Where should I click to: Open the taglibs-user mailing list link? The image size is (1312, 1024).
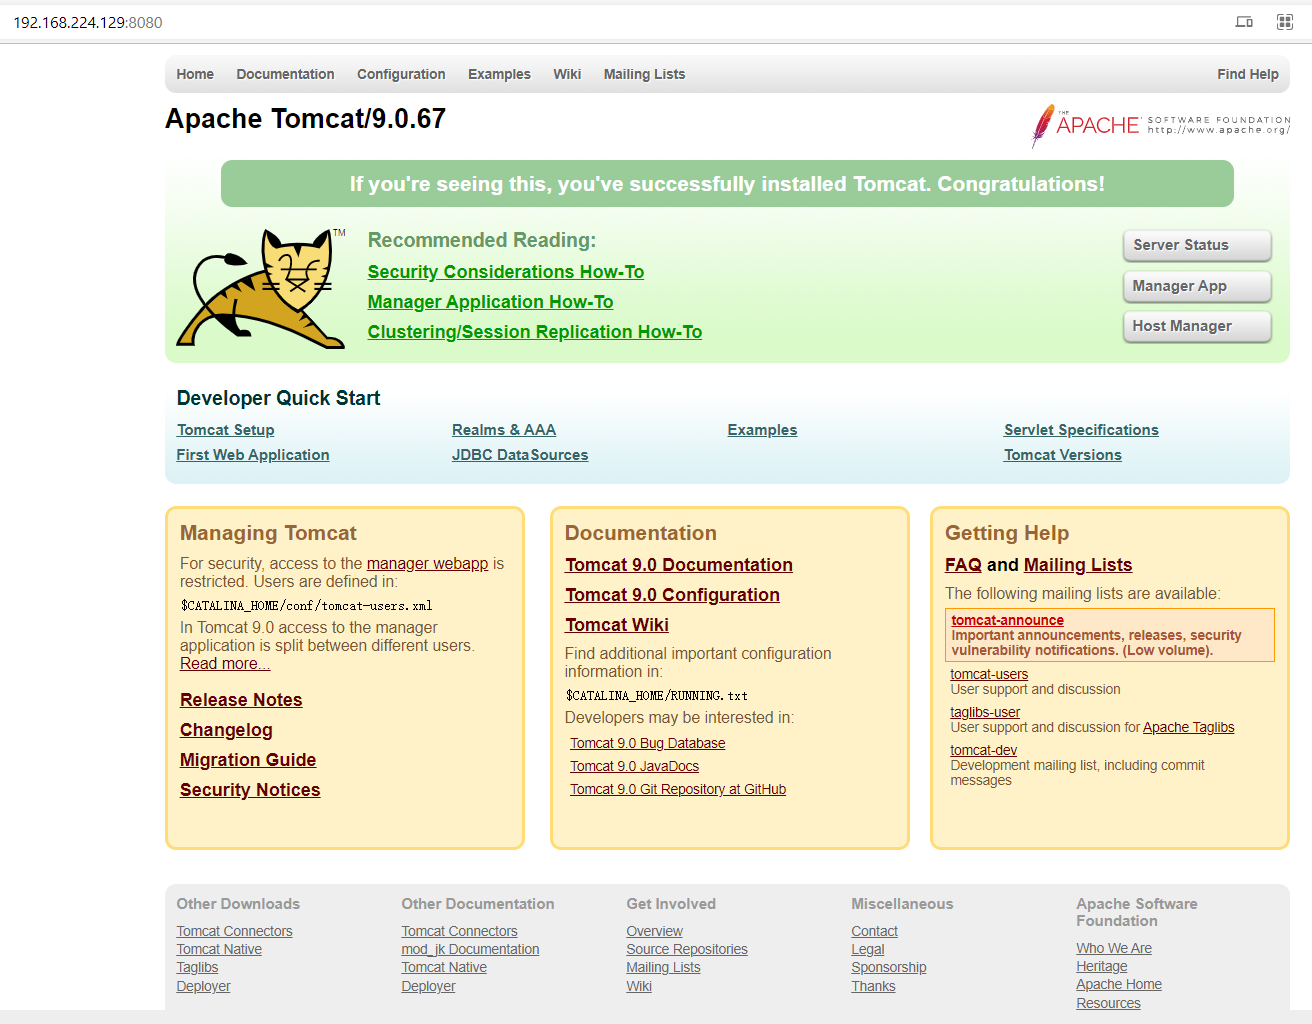point(985,712)
